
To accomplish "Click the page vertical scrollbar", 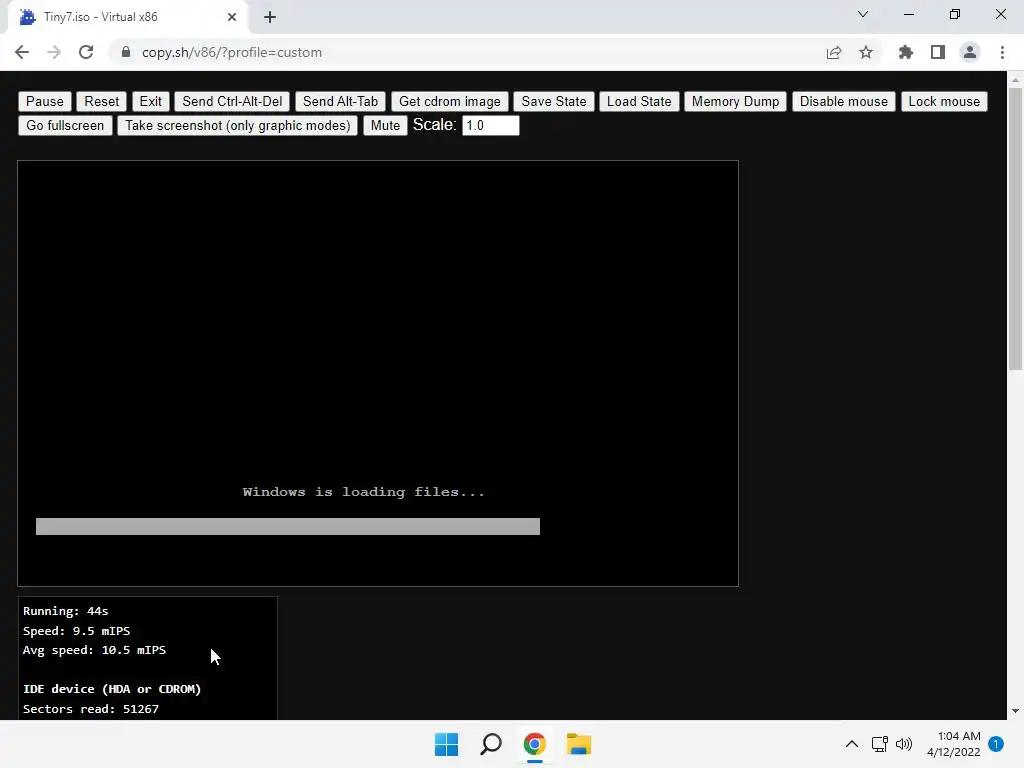I will 1015,229.
